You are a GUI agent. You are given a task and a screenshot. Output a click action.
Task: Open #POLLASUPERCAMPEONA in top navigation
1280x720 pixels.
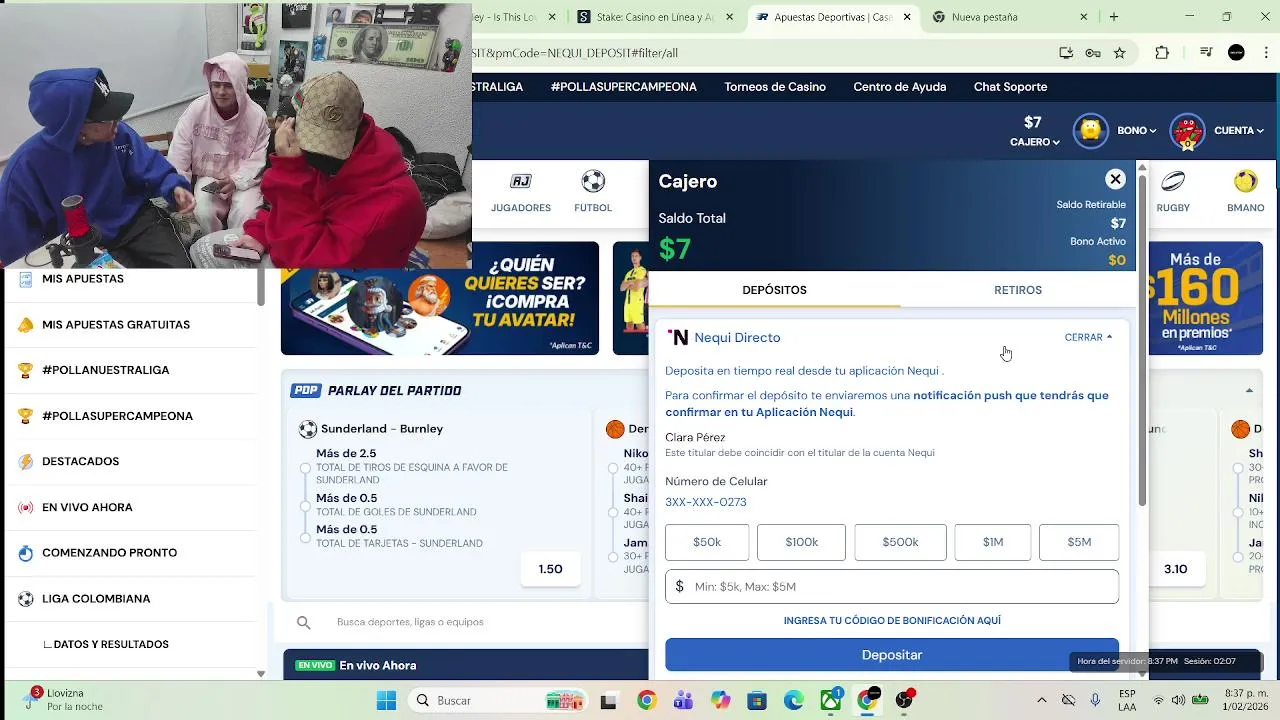click(624, 87)
